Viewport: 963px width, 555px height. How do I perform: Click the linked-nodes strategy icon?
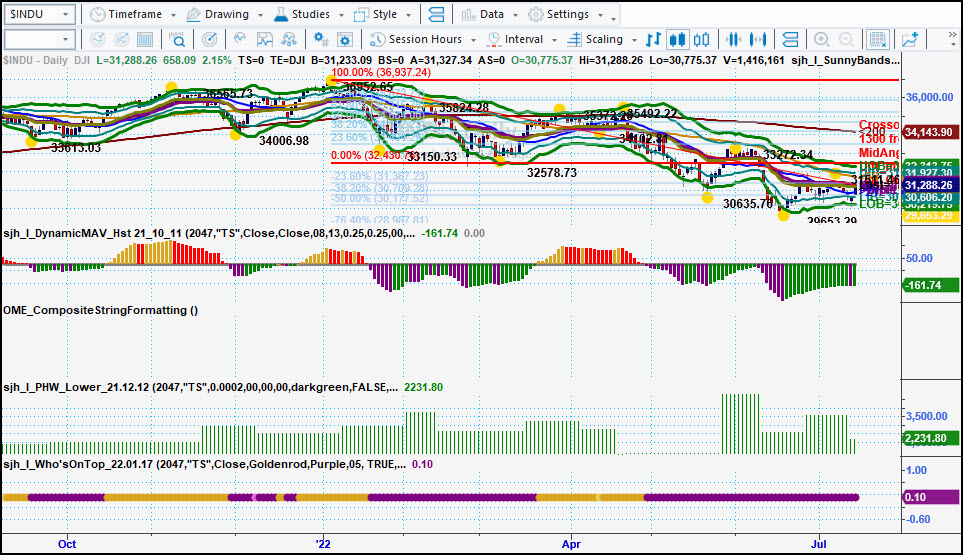coord(289,39)
